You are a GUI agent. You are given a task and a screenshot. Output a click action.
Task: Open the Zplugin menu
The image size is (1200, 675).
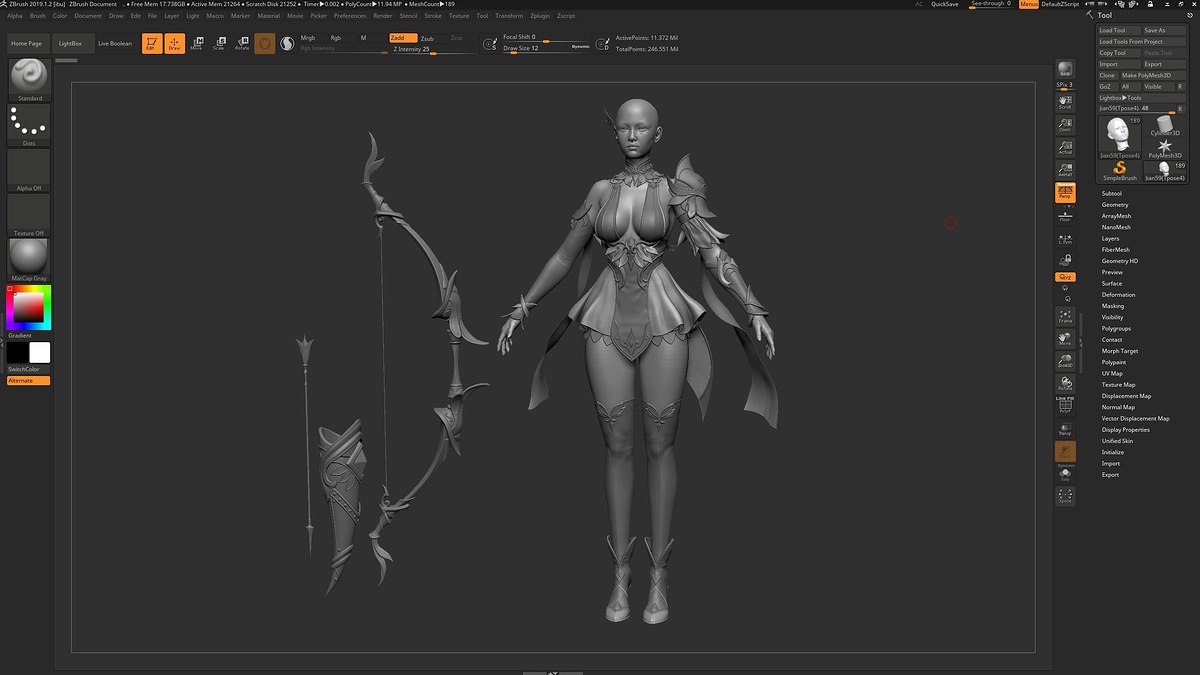(x=540, y=16)
